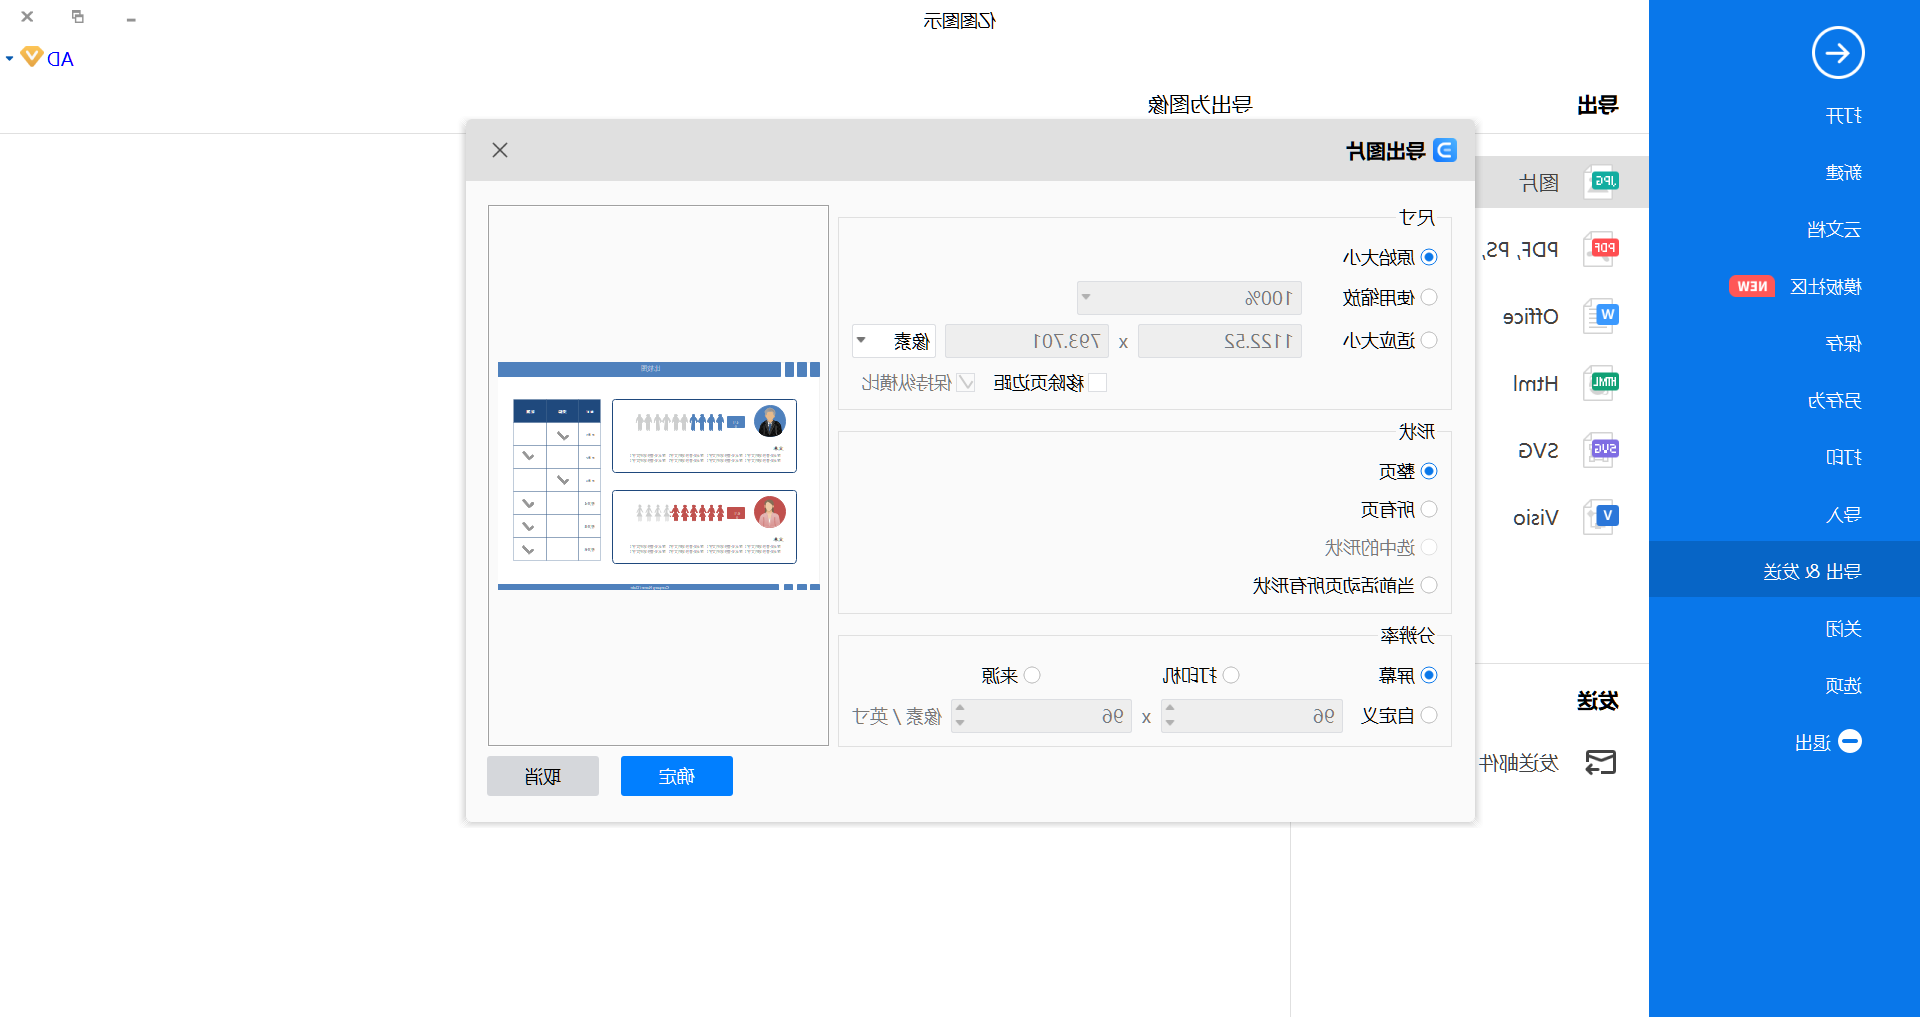Click the diamond VIP icon beside AD

pos(32,57)
